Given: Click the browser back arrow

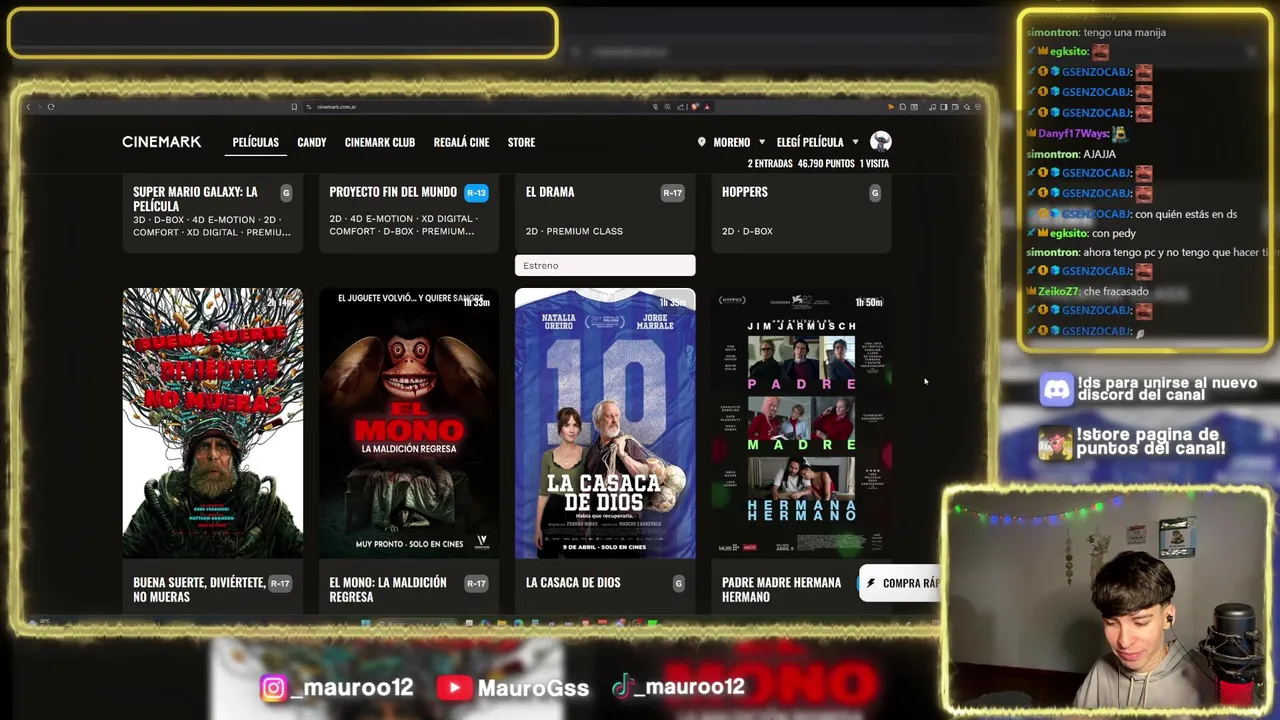Looking at the screenshot, I should [x=28, y=107].
